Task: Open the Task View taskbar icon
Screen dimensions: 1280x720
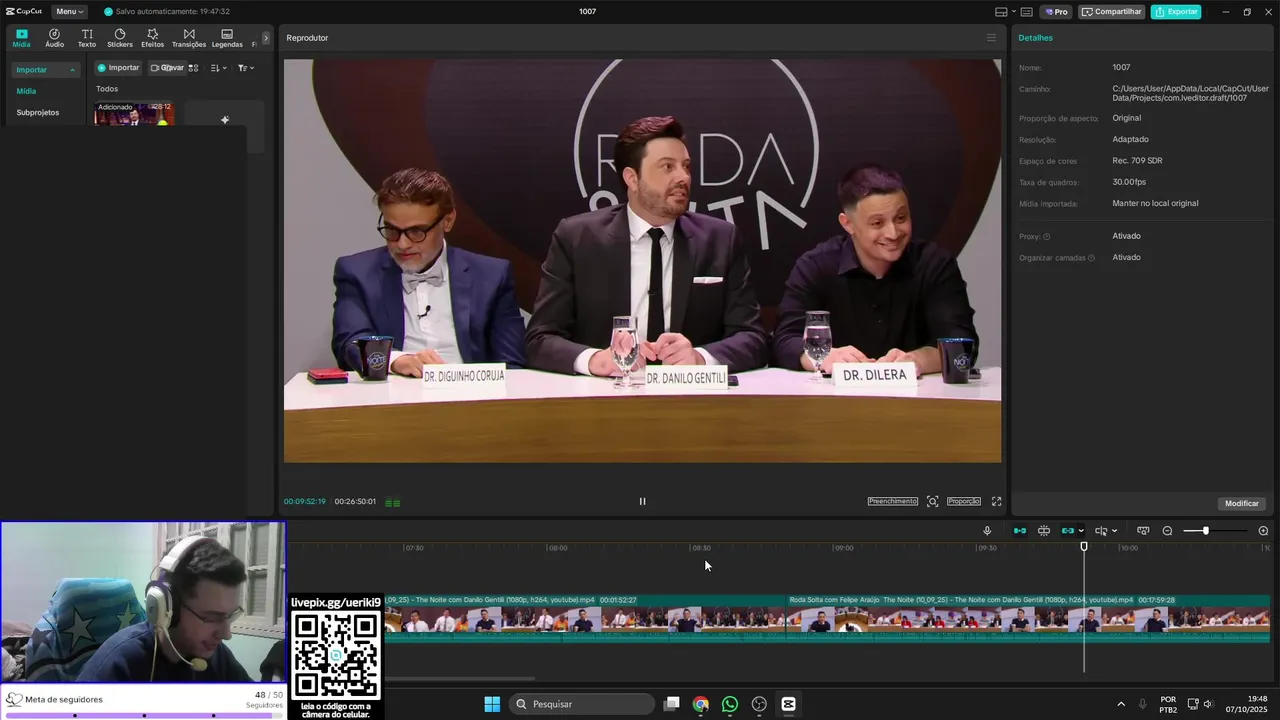Action: pyautogui.click(x=672, y=704)
